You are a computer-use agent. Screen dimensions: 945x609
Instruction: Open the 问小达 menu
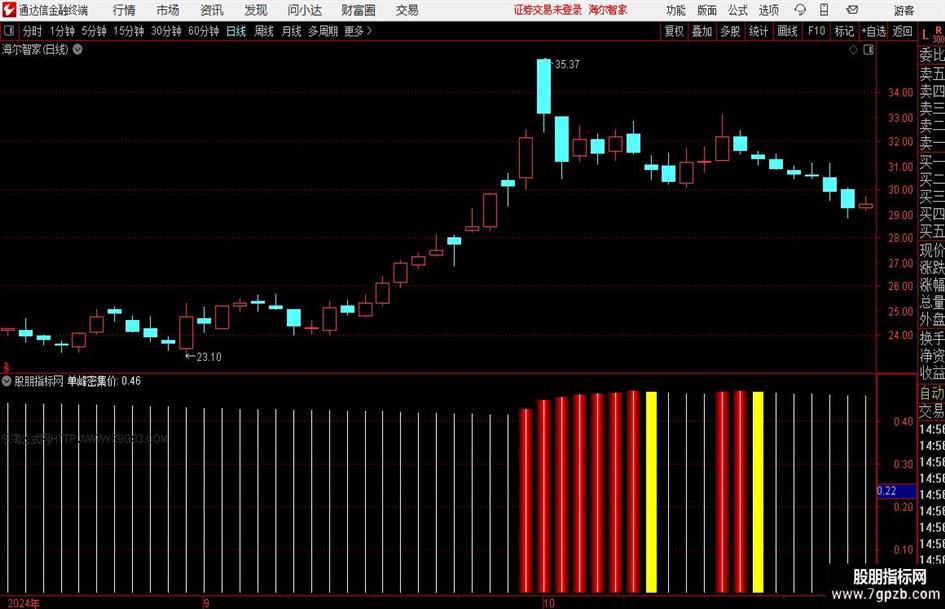pyautogui.click(x=304, y=10)
